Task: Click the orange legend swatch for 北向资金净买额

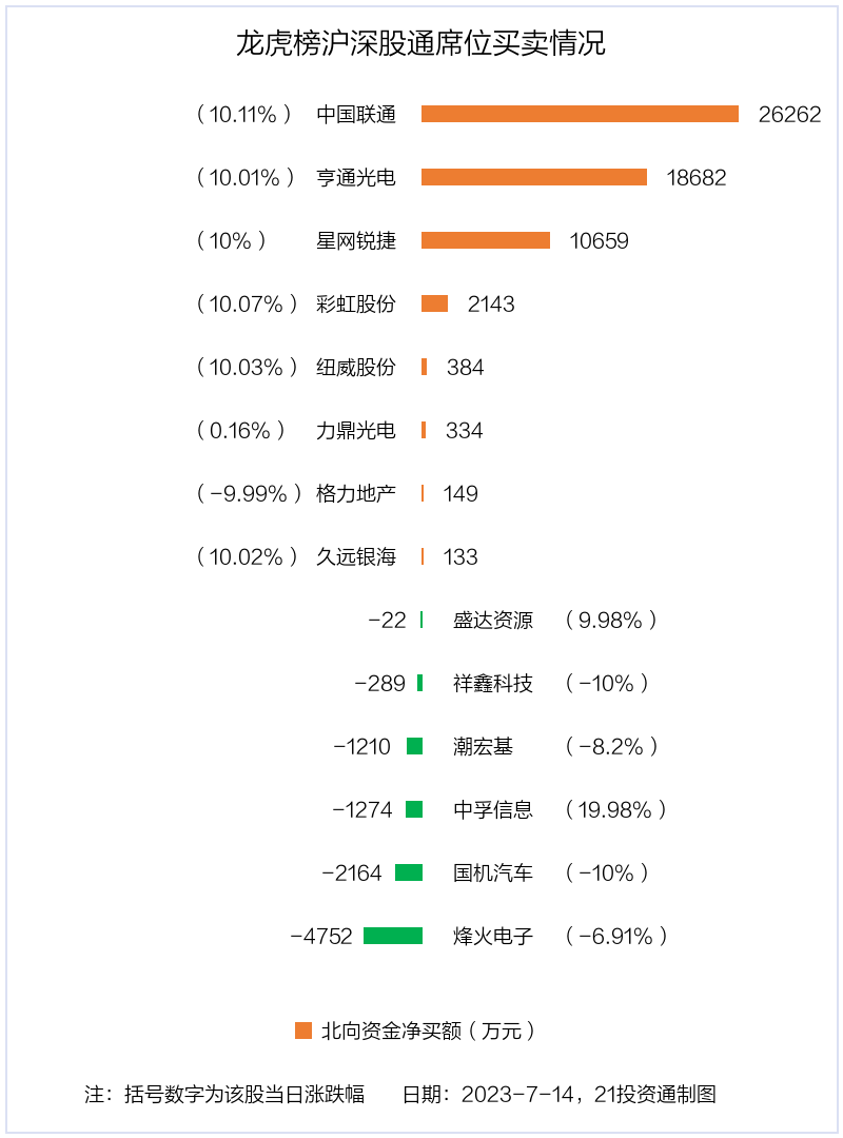Action: (x=303, y=1031)
